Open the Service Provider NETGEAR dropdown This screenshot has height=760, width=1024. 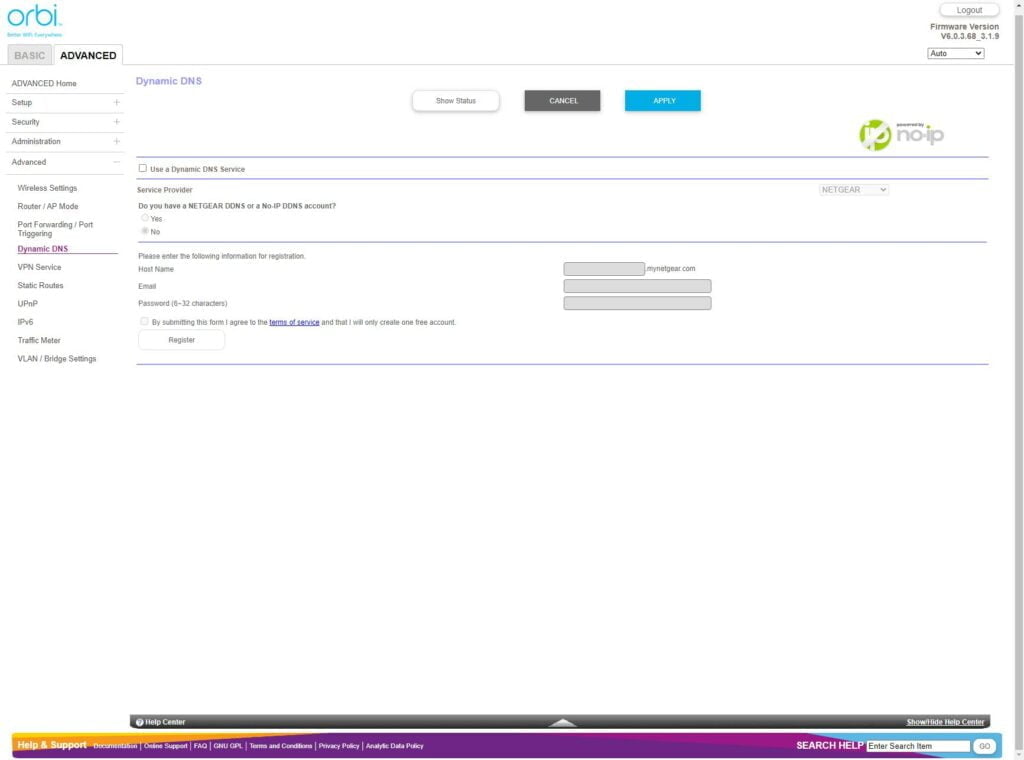[853, 190]
